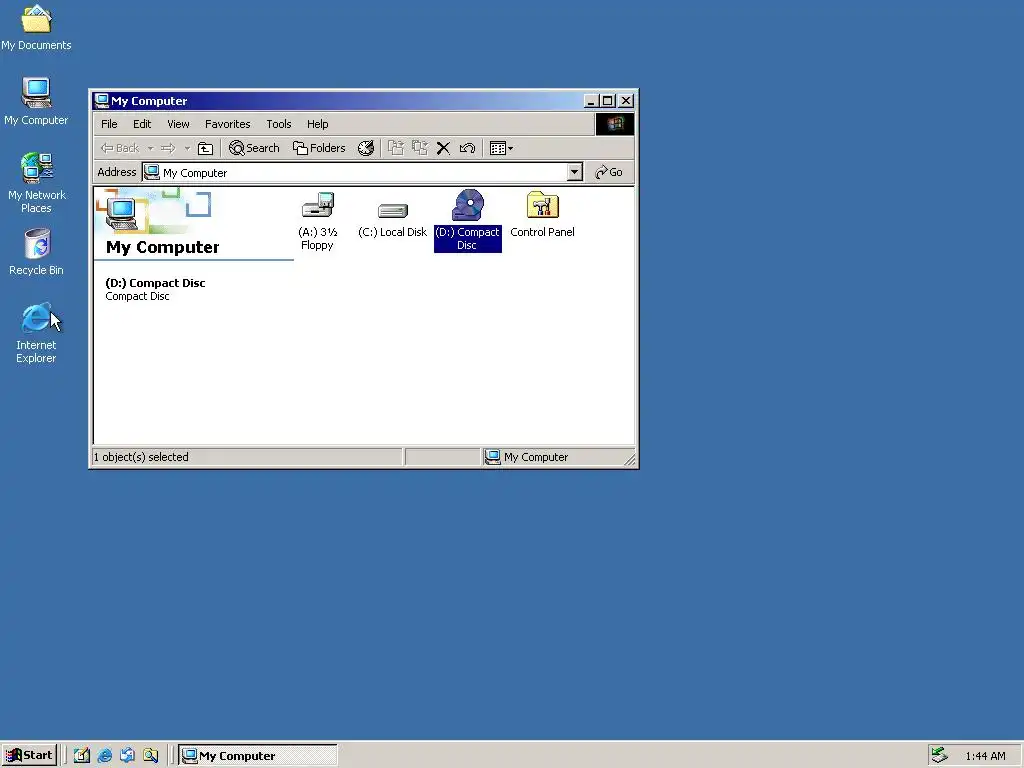Click the Go button

[x=609, y=172]
